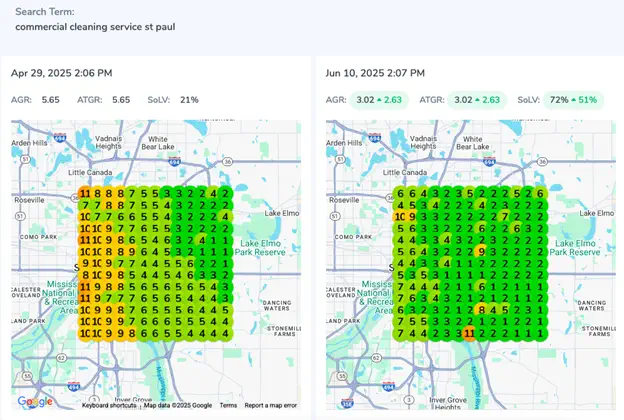Open the map Terms link

point(228,405)
